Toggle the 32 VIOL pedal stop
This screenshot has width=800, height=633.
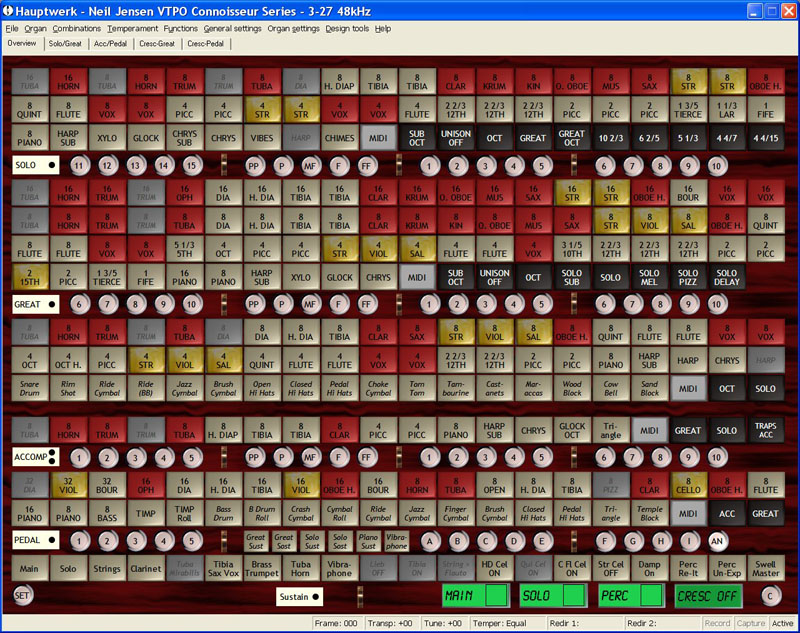point(68,485)
